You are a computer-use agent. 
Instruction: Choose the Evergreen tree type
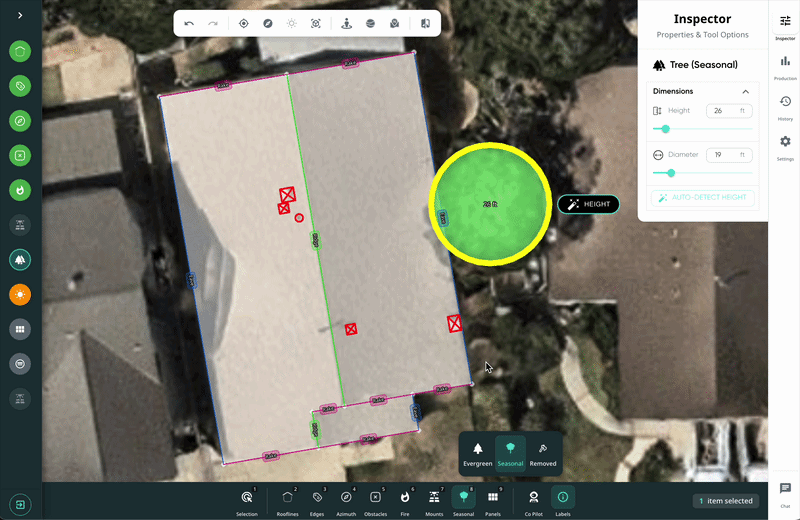[478, 453]
